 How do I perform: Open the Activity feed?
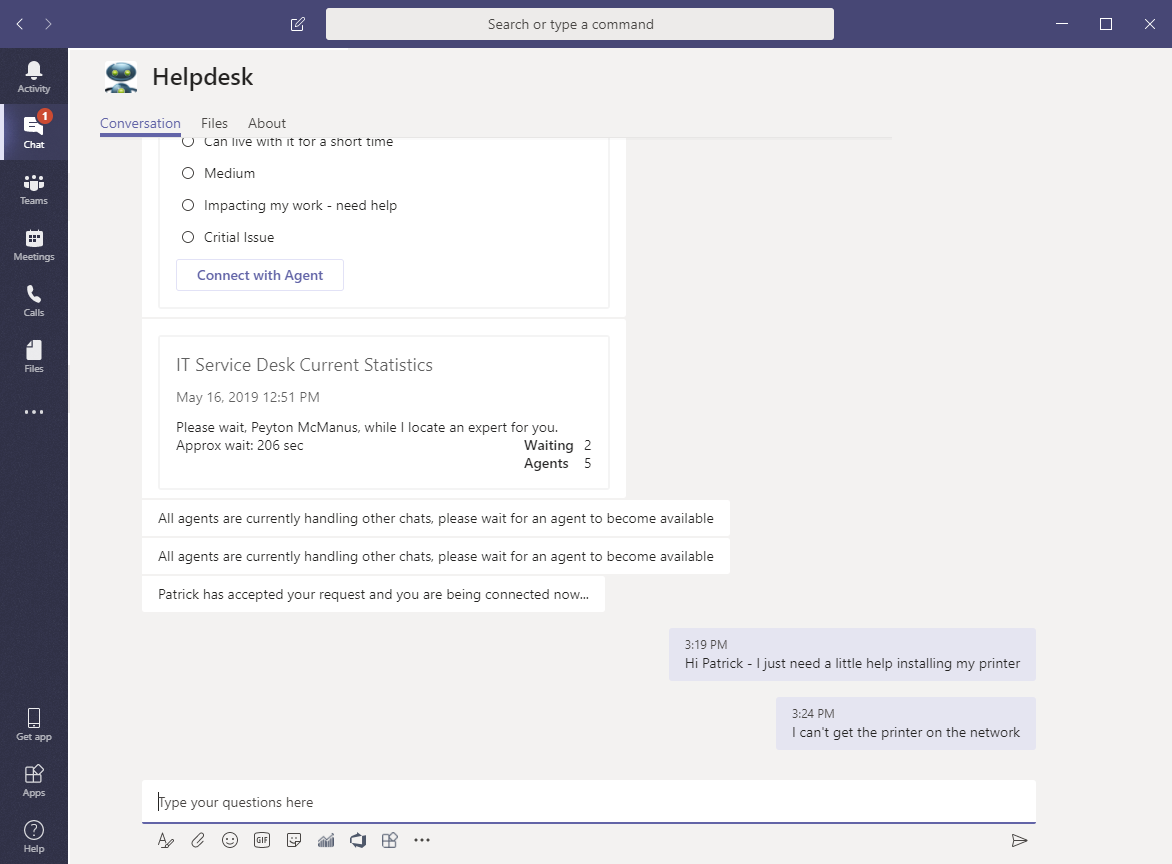pos(34,77)
